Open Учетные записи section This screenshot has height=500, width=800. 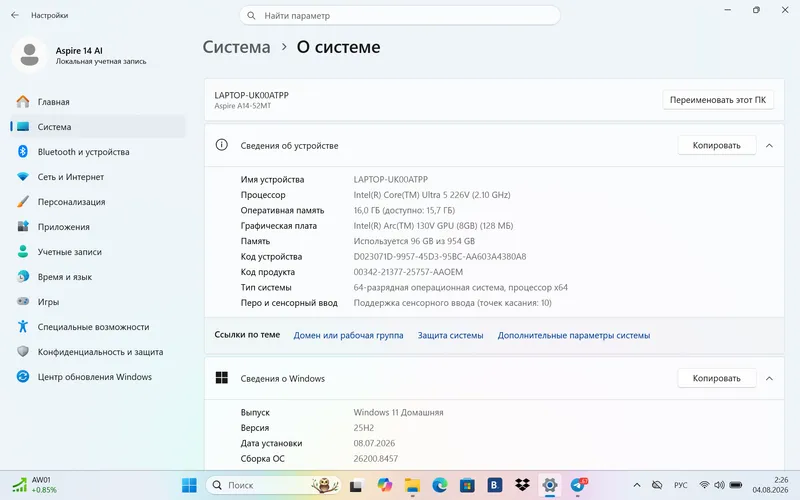click(97, 252)
